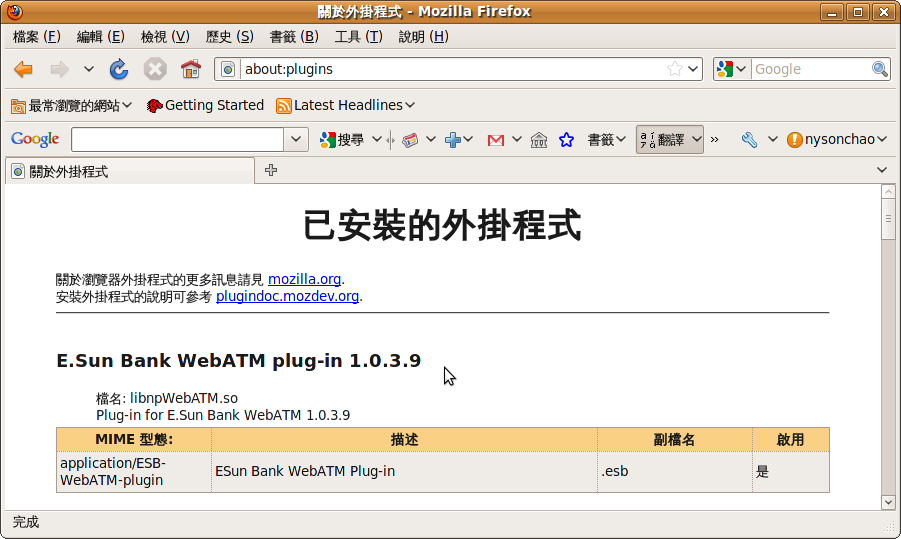Click the page identity icon in address bar
This screenshot has width=901, height=539.
point(228,70)
